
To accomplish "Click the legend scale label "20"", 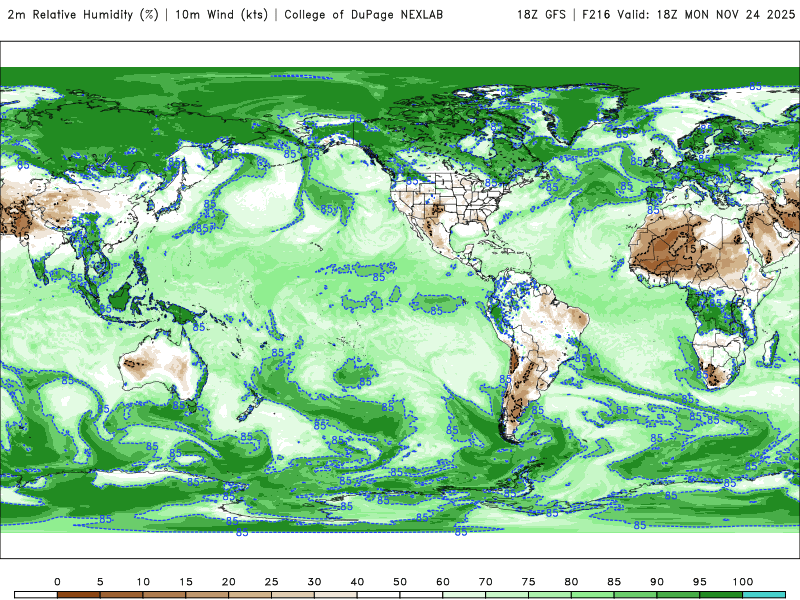I will coord(229,582).
